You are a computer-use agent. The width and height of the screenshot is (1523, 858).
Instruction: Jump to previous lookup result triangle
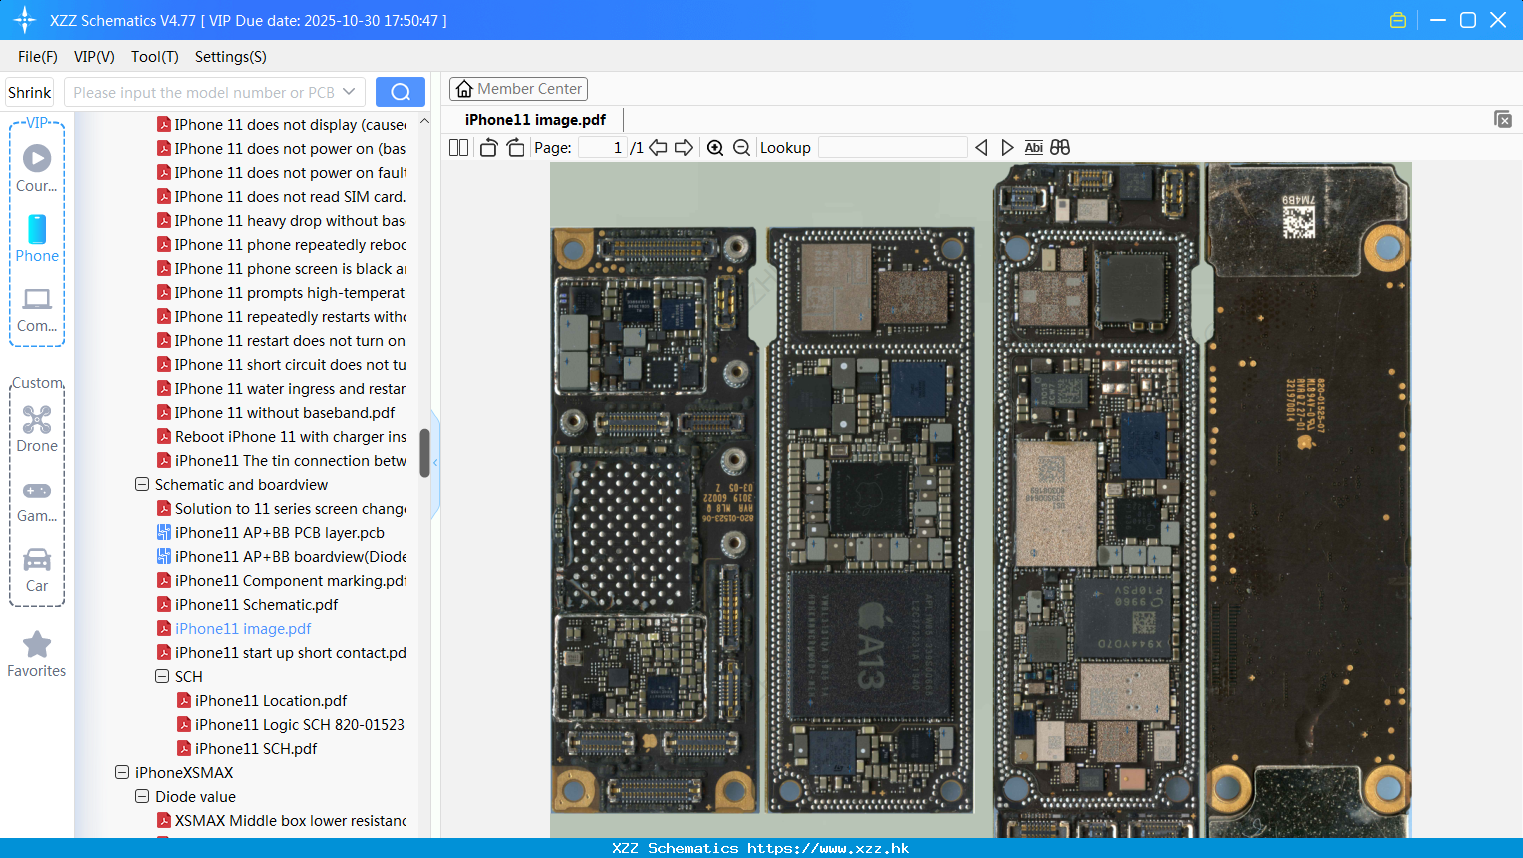981,148
